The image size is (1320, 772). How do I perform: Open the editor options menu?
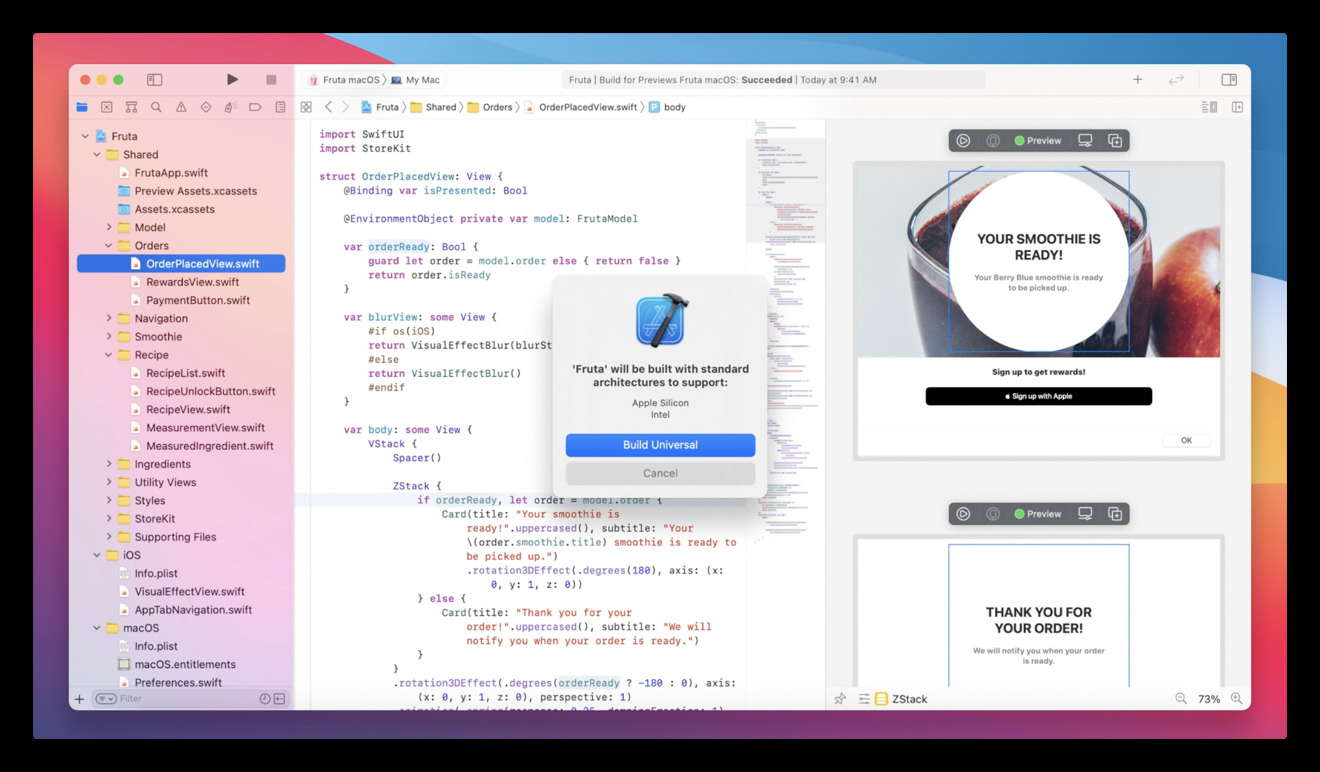click(1210, 107)
